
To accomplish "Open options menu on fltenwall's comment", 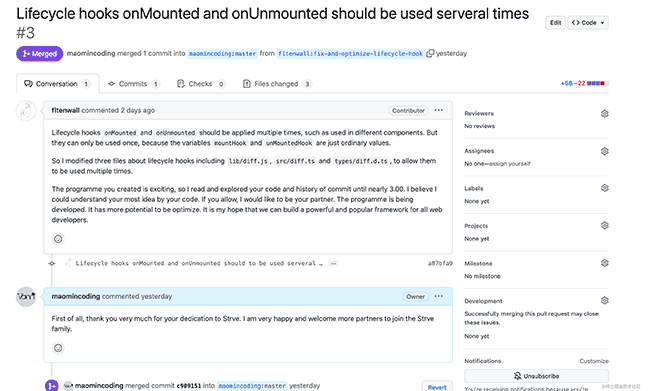I will (x=439, y=110).
